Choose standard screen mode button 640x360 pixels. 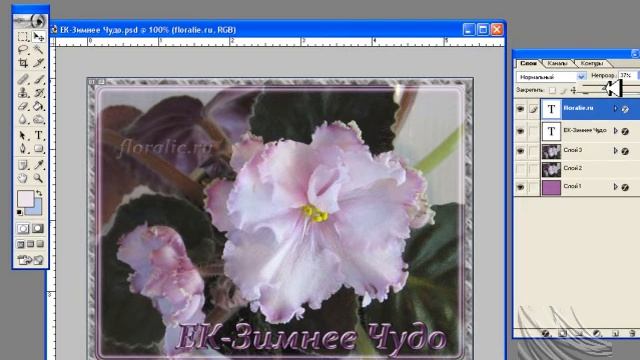click(x=21, y=244)
